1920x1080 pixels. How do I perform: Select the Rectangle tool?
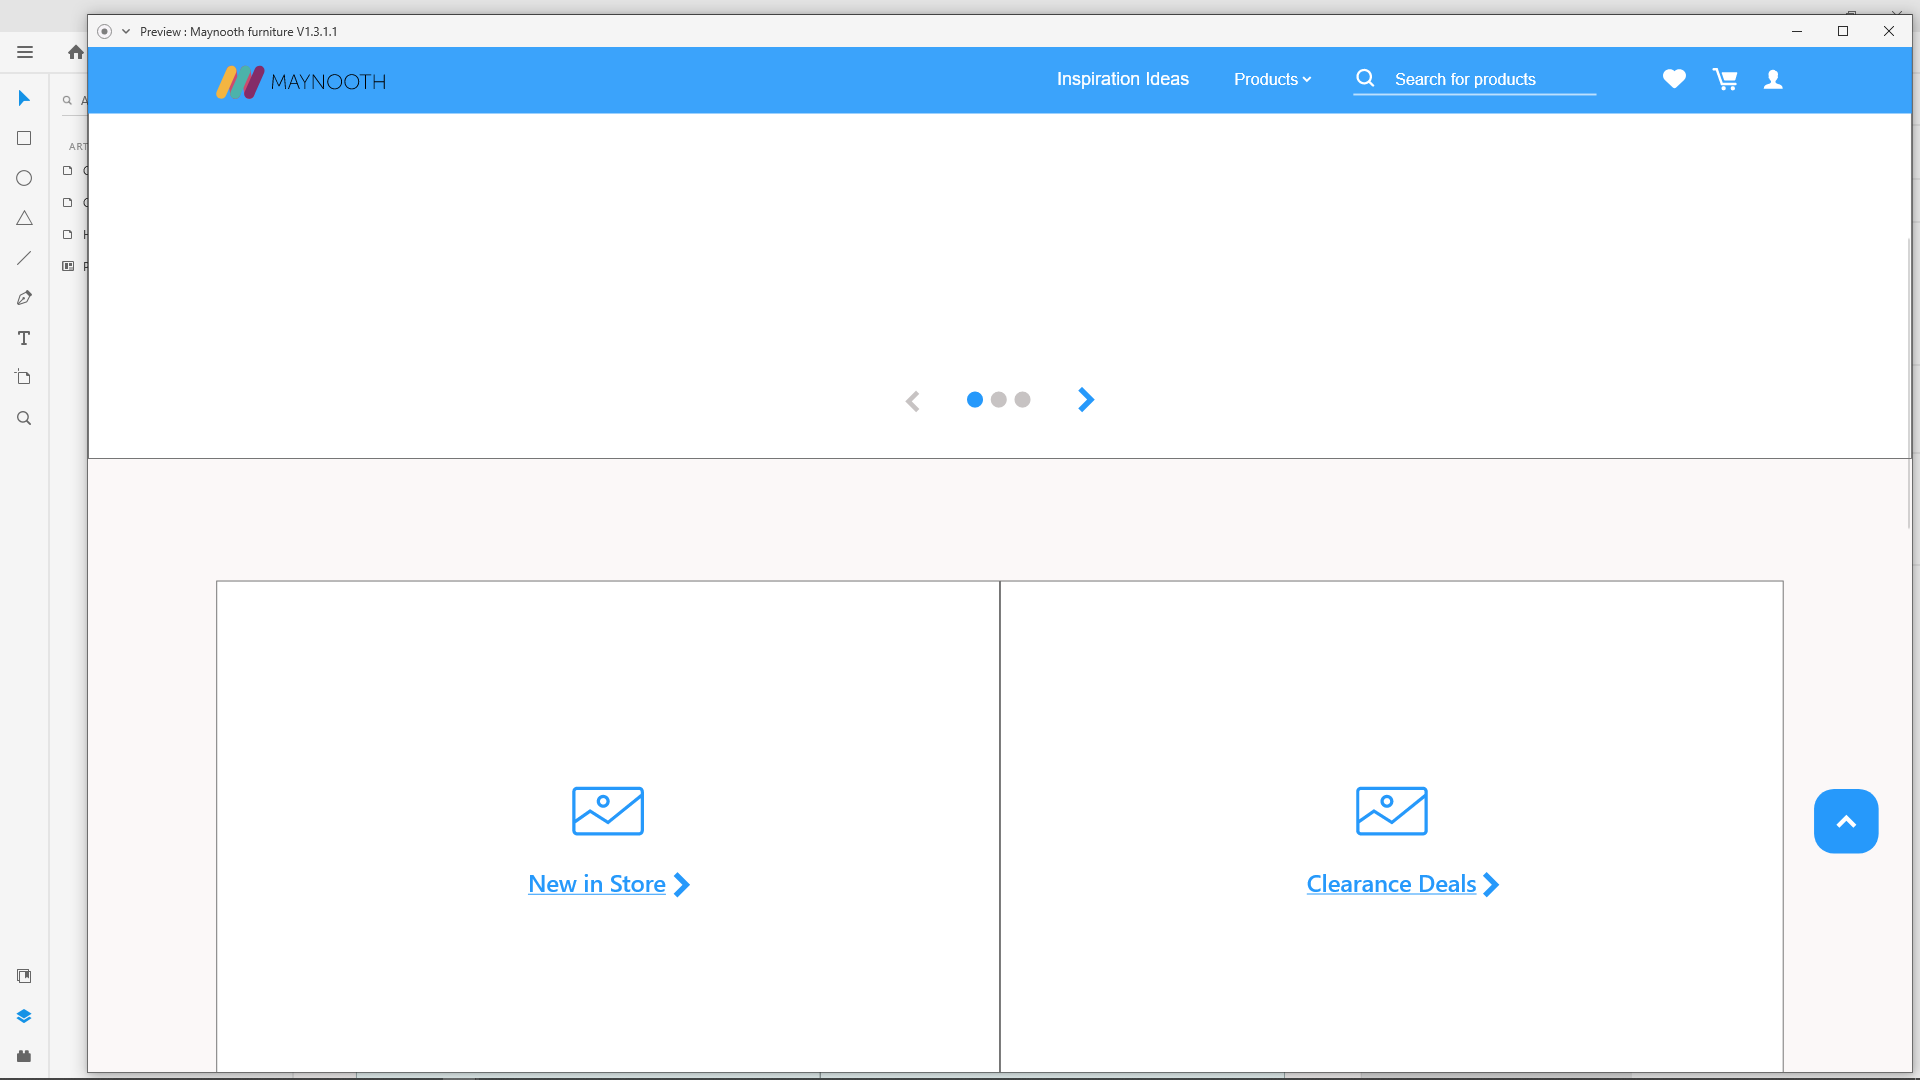[x=24, y=138]
